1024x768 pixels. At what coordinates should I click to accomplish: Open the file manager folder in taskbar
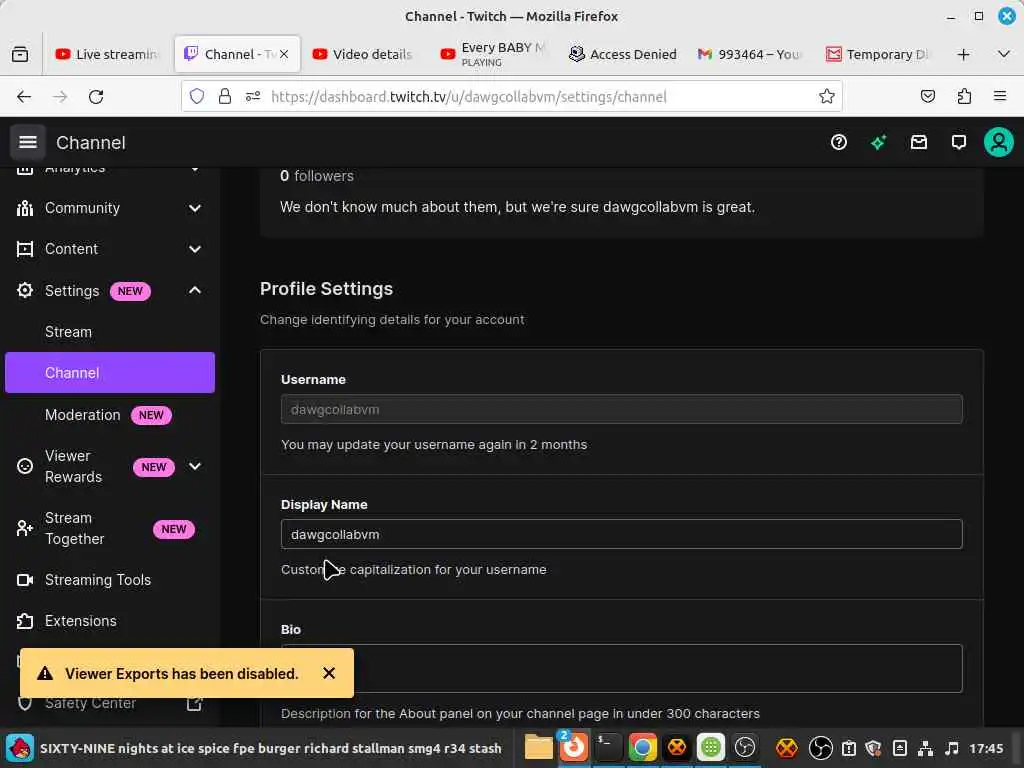click(539, 747)
